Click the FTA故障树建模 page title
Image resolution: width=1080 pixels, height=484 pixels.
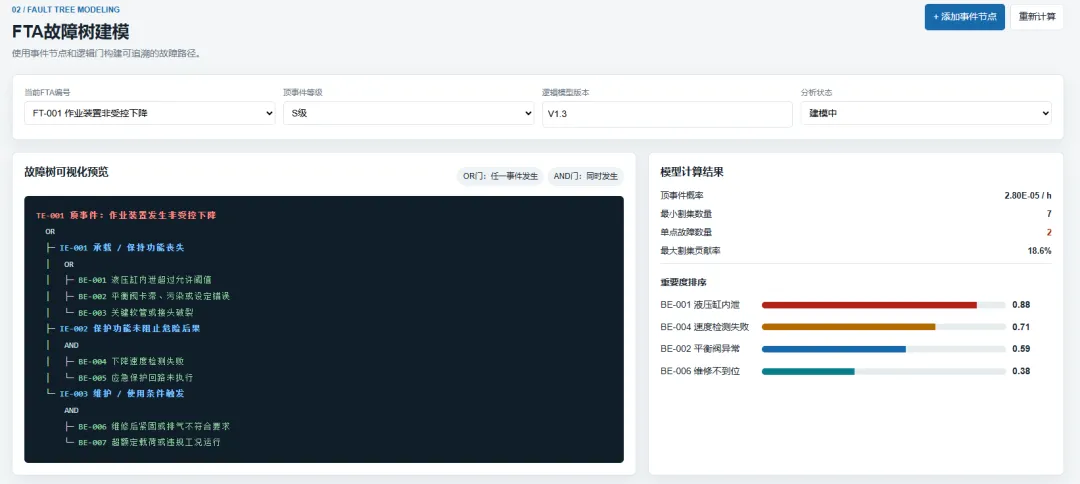tap(70, 32)
